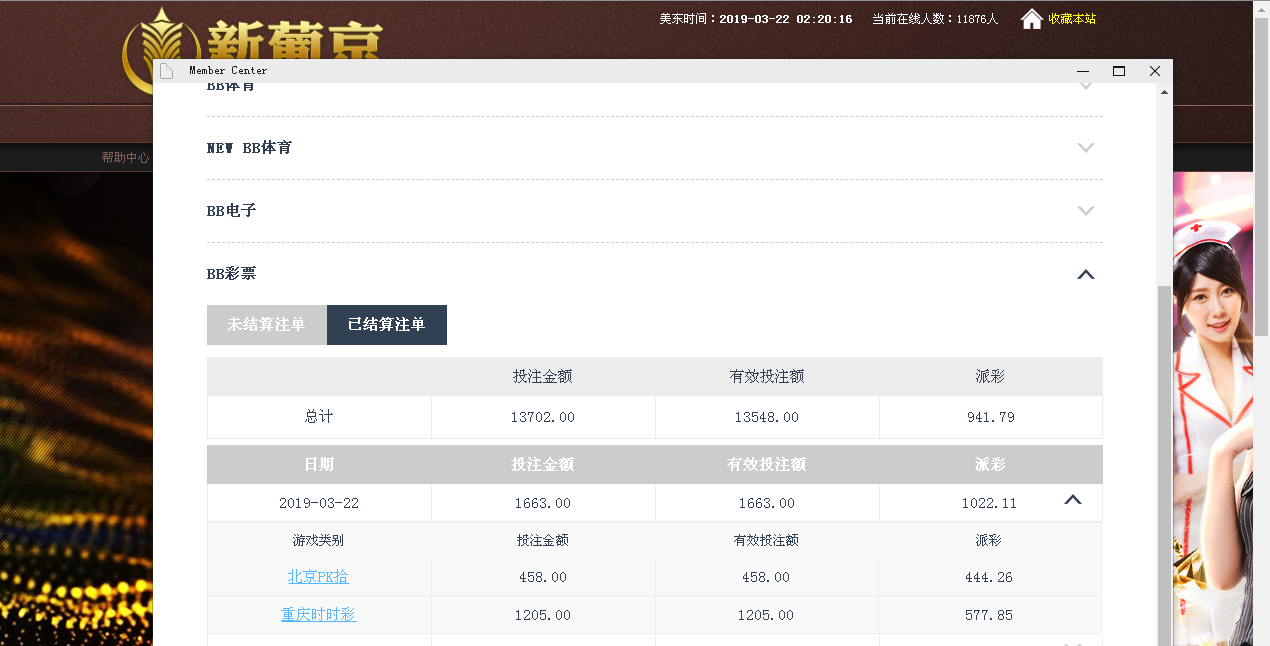Image resolution: width=1270 pixels, height=646 pixels.
Task: Select the 已结算注单 tab
Action: point(387,325)
